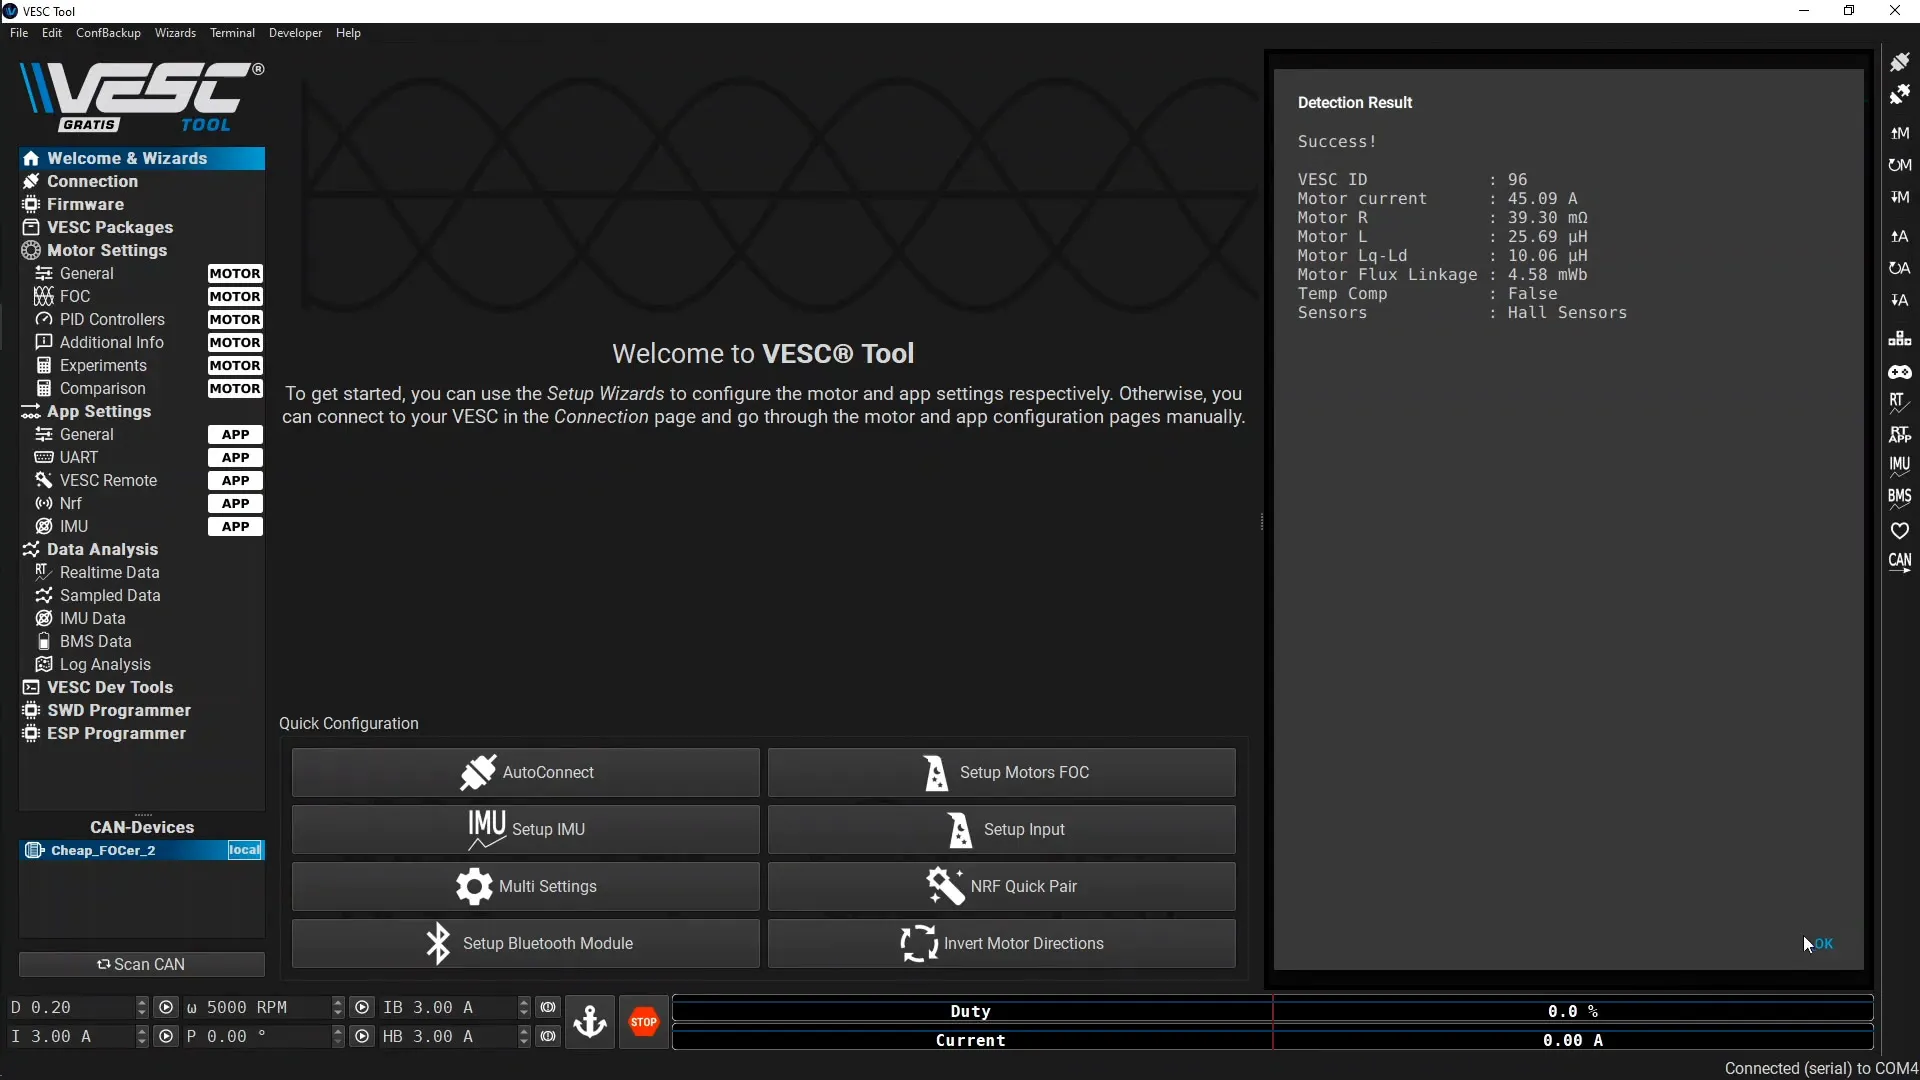Screen dimensions: 1920x1080
Task: Increment the 5000 RPM value with the up arrow
Action: [x=338, y=1001]
